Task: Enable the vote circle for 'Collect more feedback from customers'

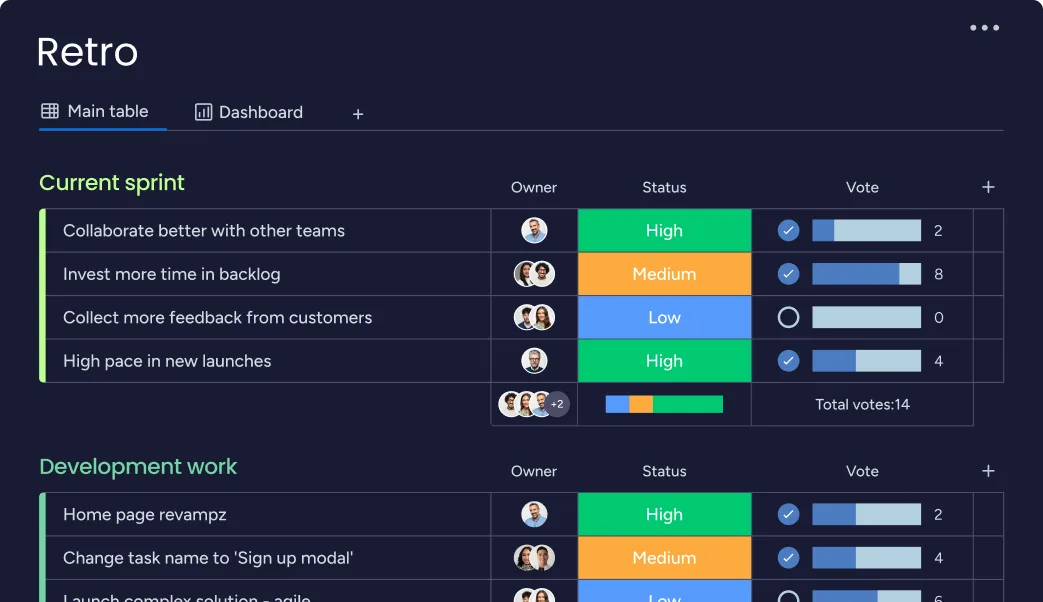Action: [787, 317]
